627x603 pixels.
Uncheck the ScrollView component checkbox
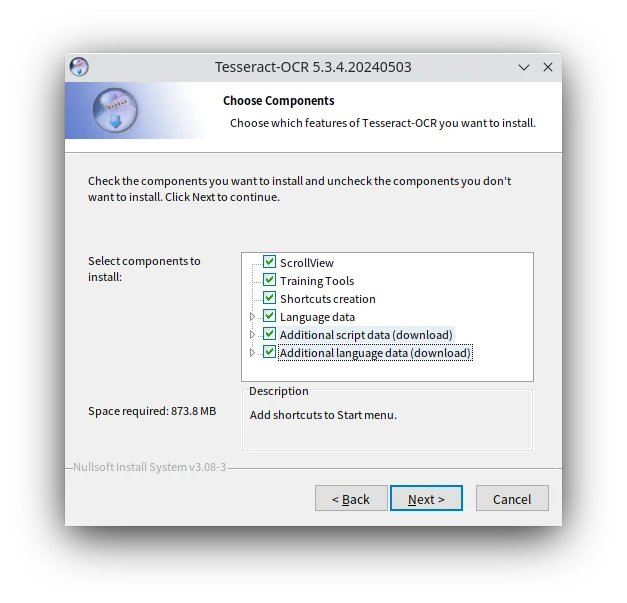(270, 262)
